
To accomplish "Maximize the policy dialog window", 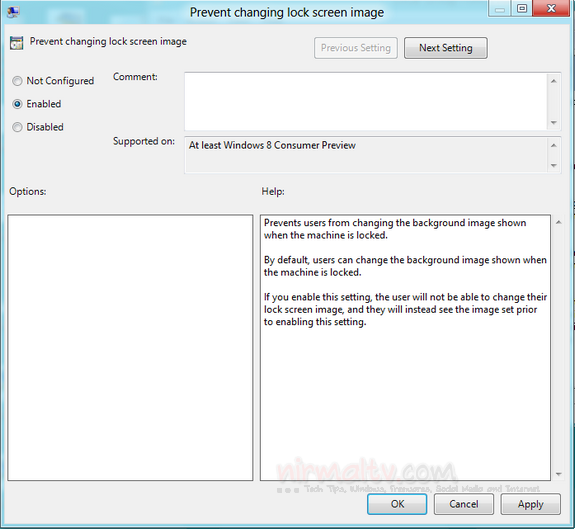I will [522, 8].
